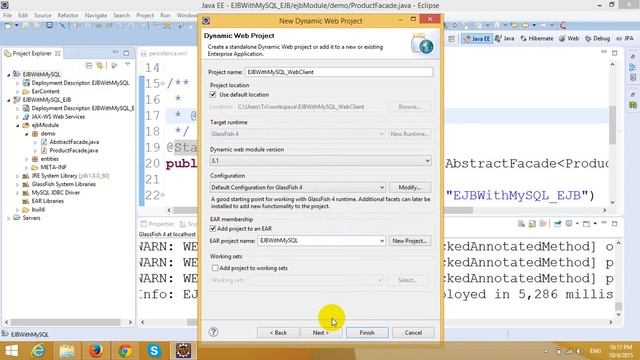This screenshot has height=360, width=640.
Task: Maximize the editor area
Action: [x=614, y=53]
